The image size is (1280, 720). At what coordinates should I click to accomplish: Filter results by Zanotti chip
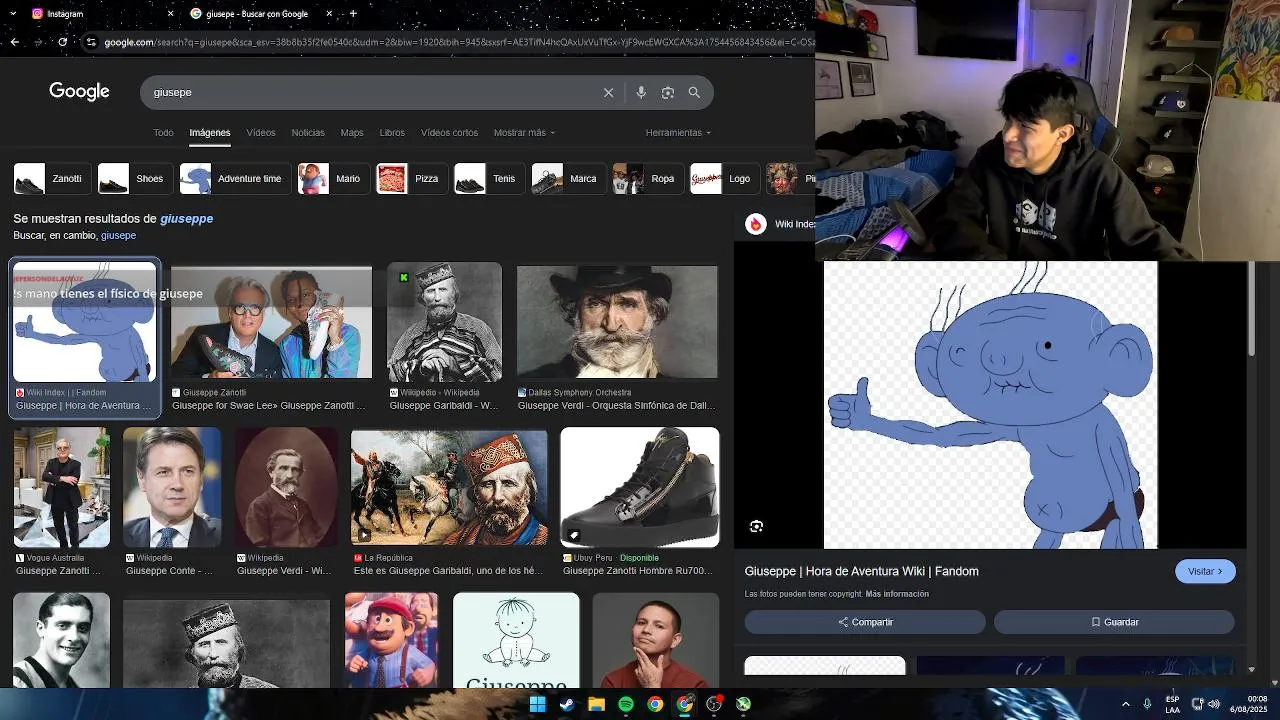(x=52, y=178)
